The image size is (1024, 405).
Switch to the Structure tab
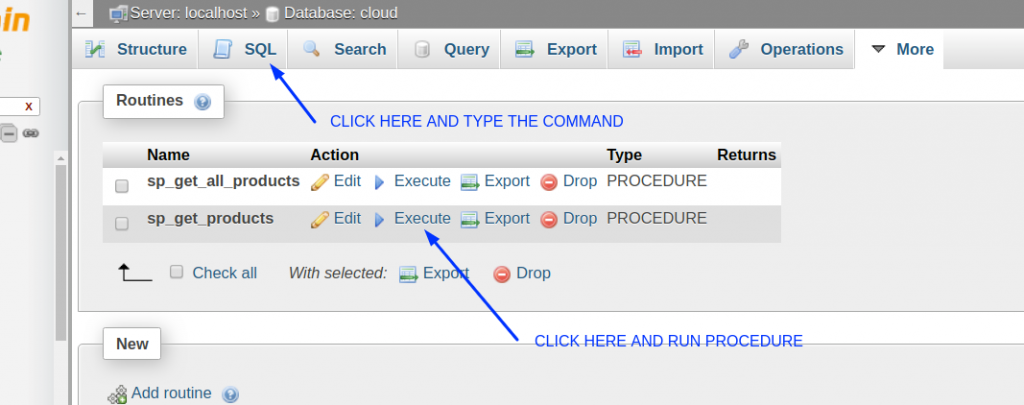pyautogui.click(x=136, y=49)
